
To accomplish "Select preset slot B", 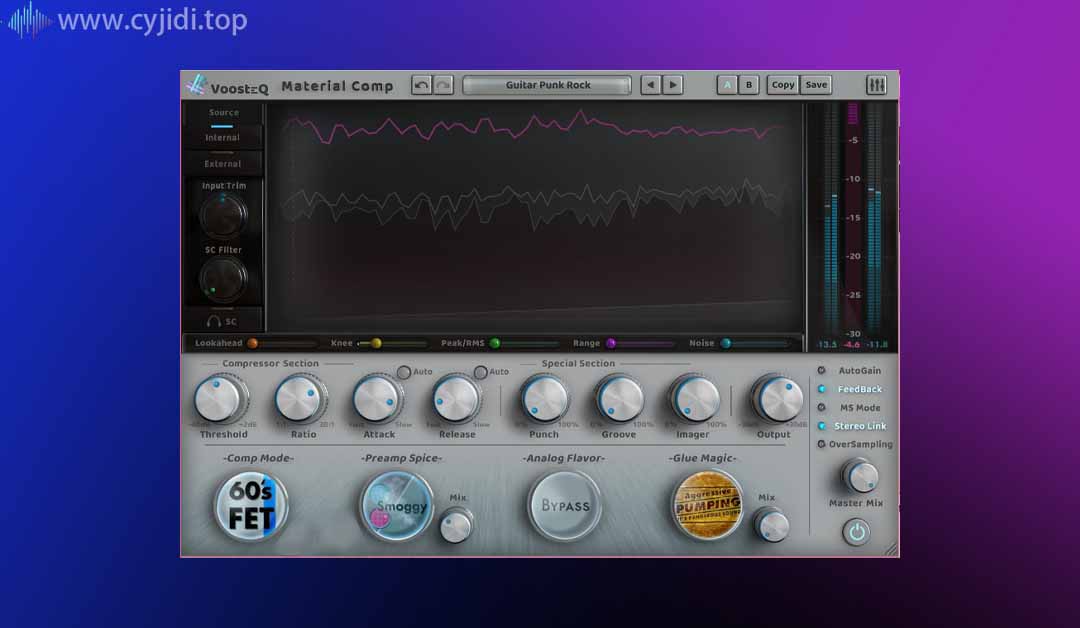I will [x=749, y=85].
